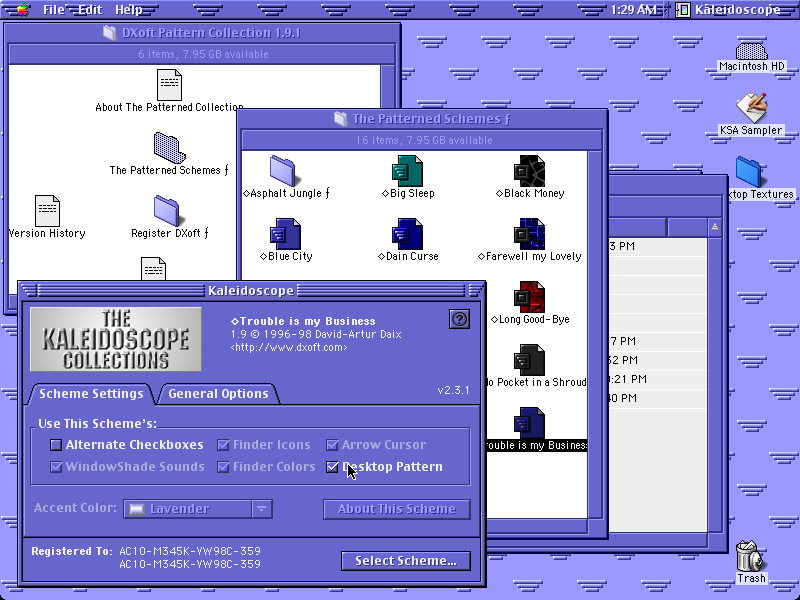Select the Desktop Textures folder on desktop
The height and width of the screenshot is (600, 800).
tap(749, 172)
